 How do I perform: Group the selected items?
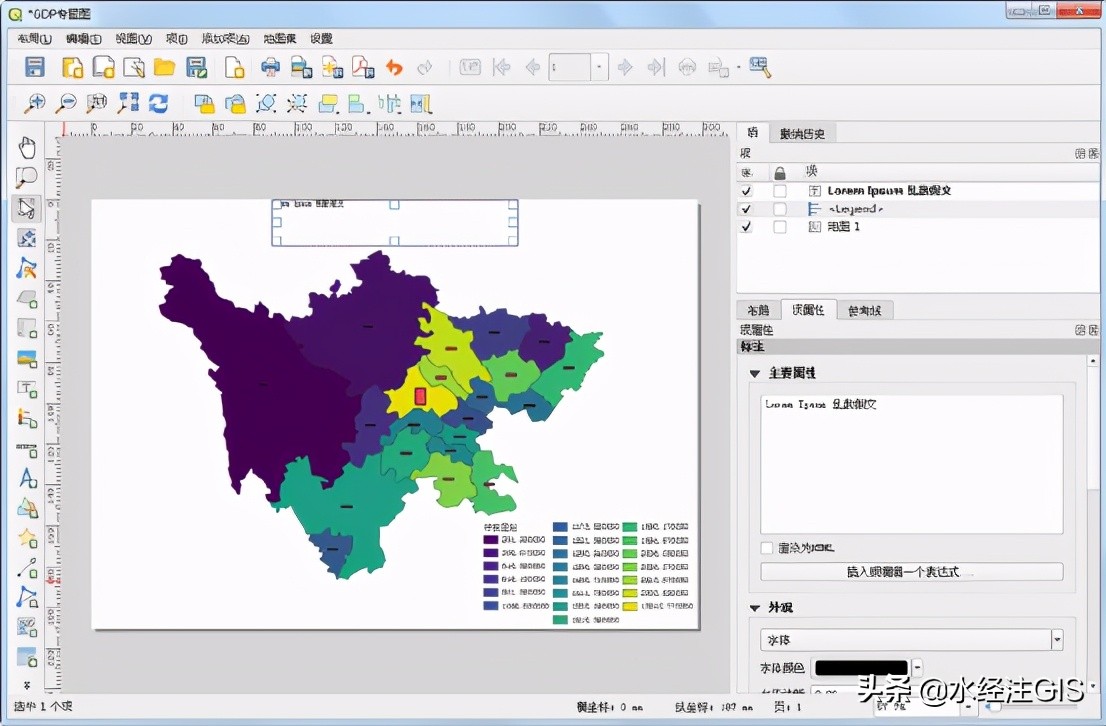click(x=266, y=104)
